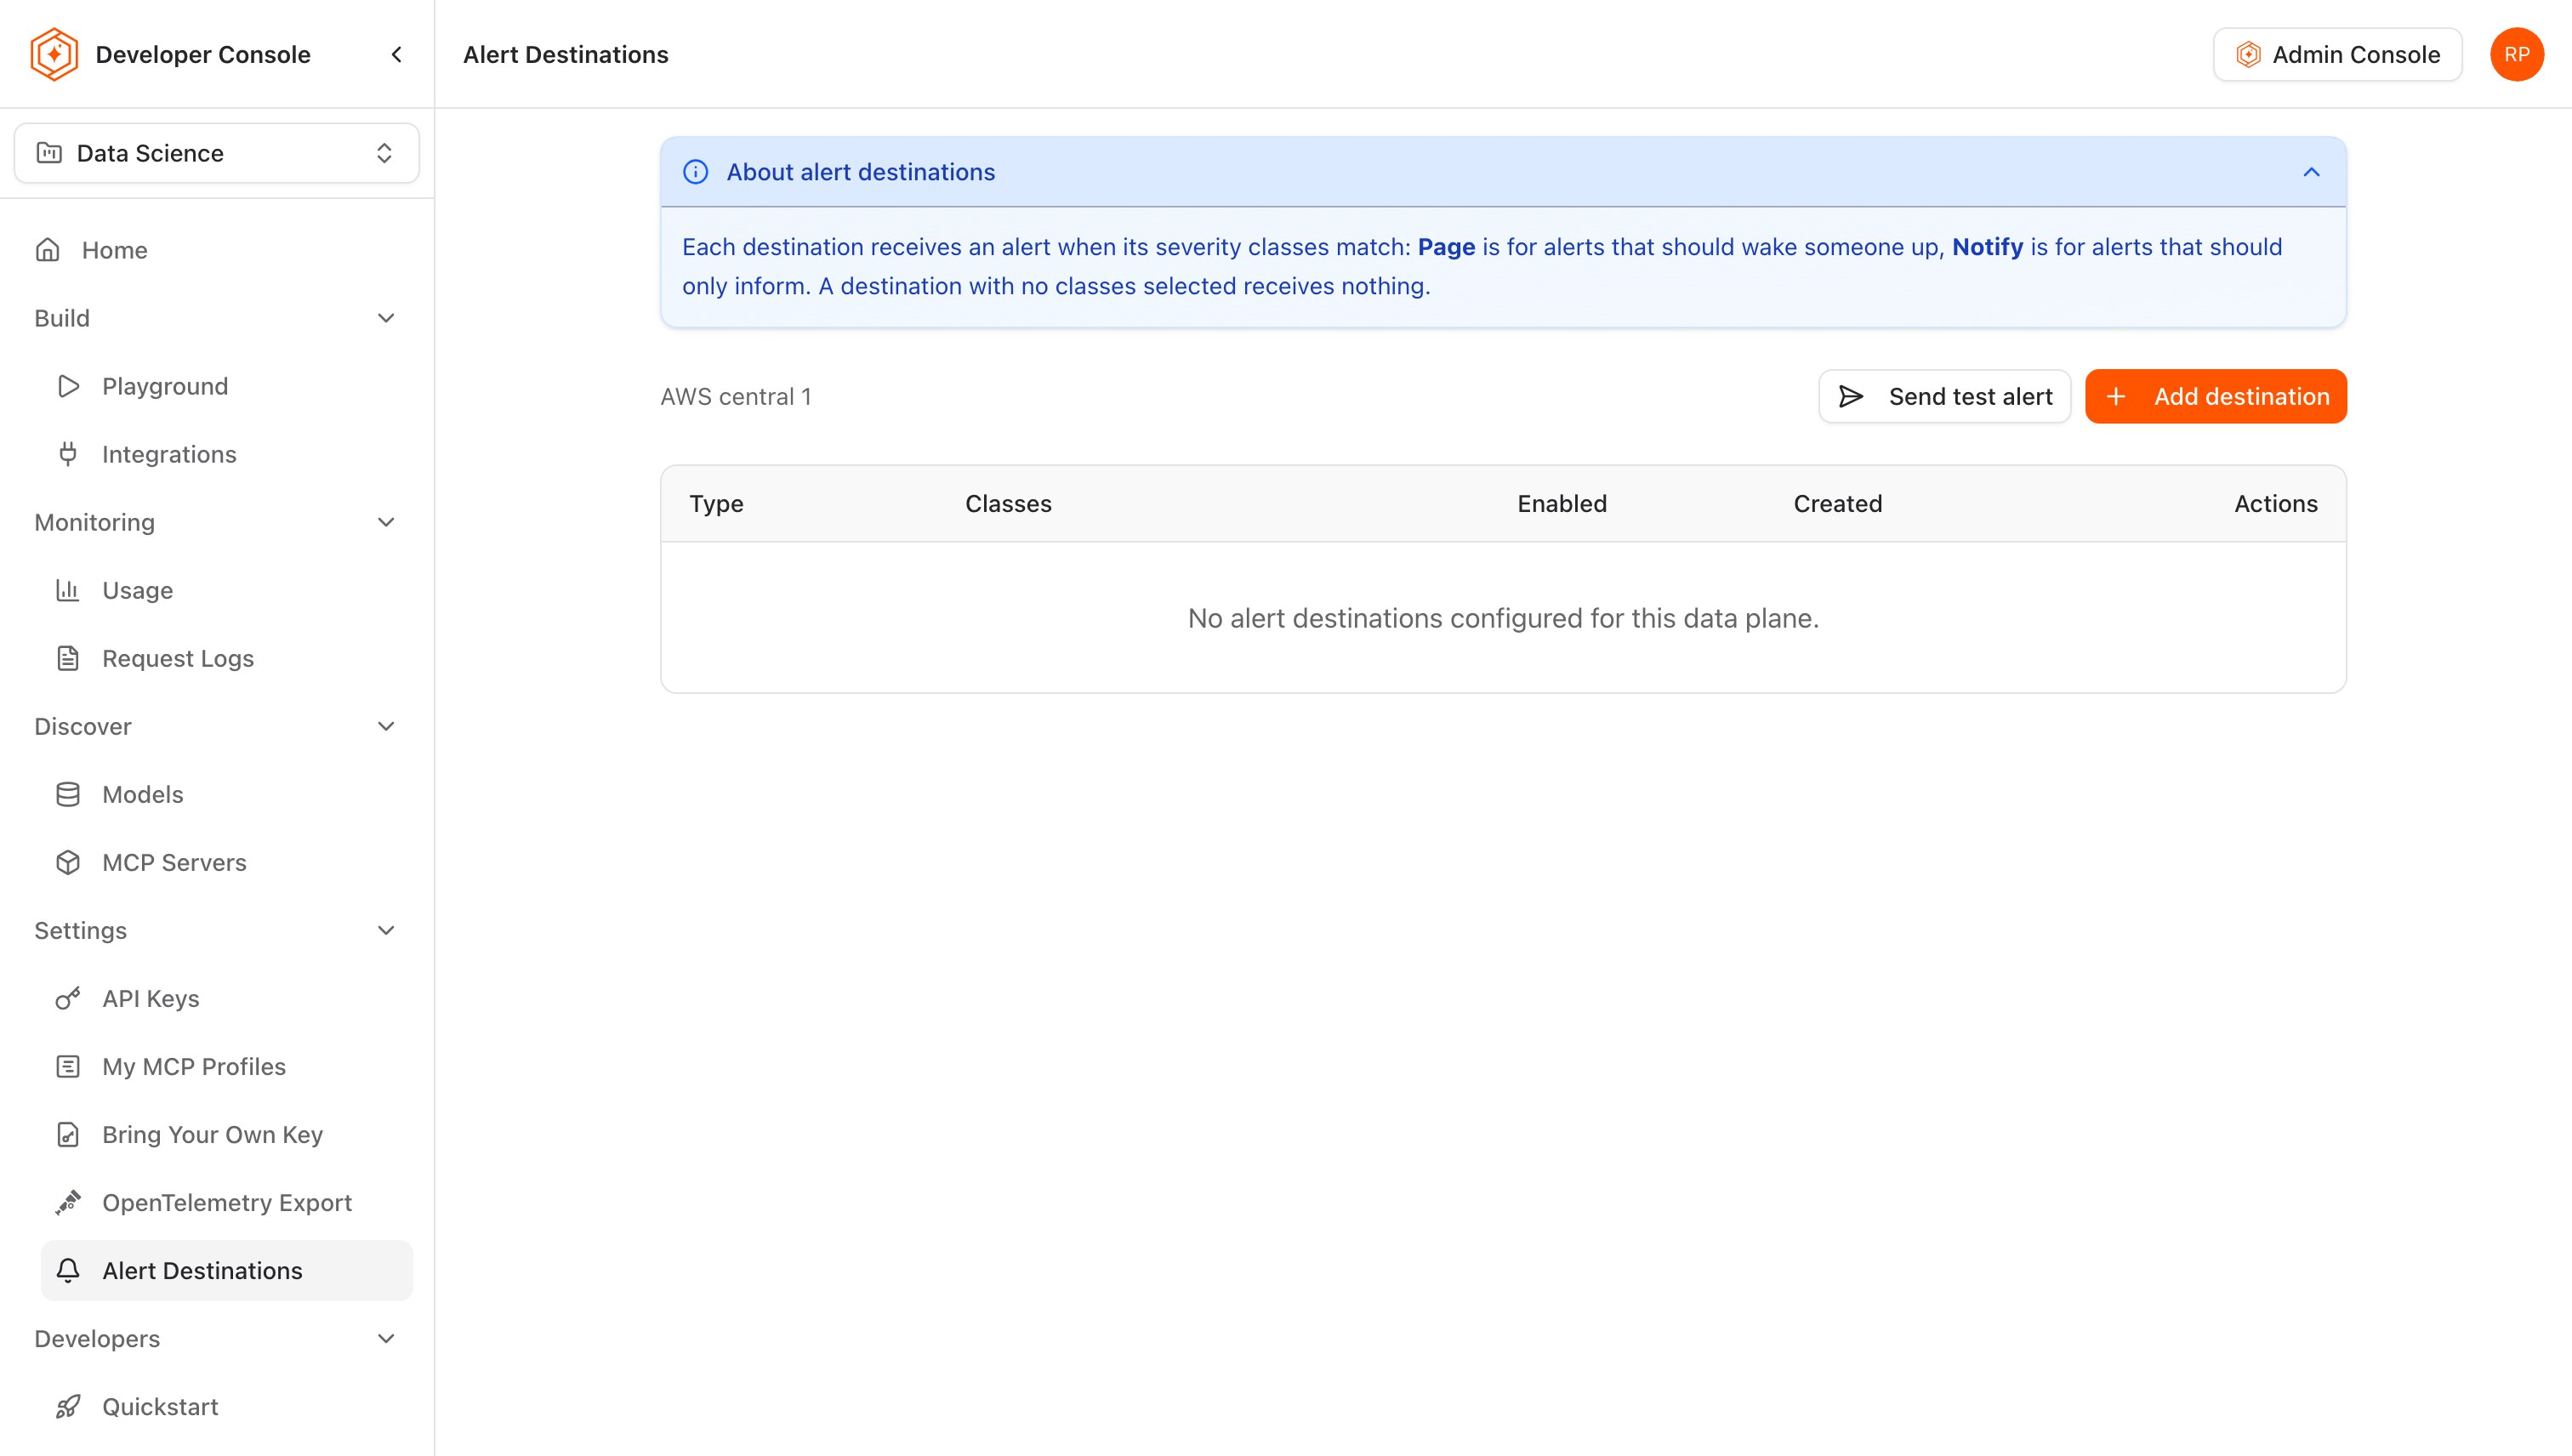Image resolution: width=2572 pixels, height=1456 pixels.
Task: Open the Admin Console
Action: (x=2337, y=54)
